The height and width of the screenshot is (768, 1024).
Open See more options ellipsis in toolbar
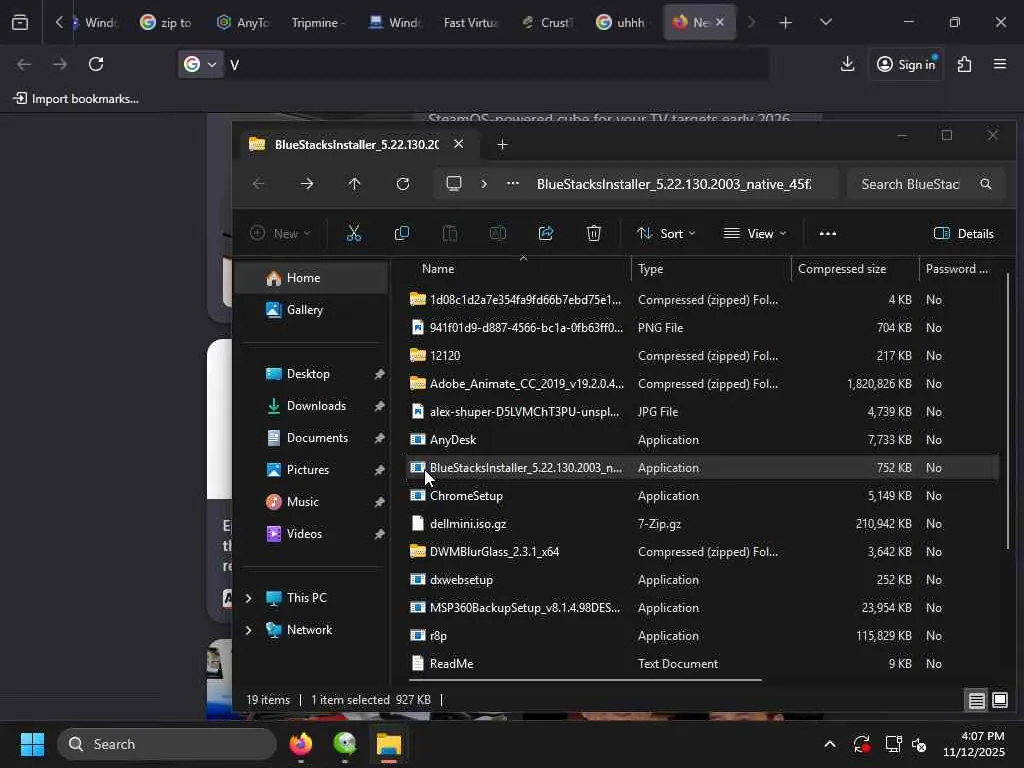click(827, 233)
